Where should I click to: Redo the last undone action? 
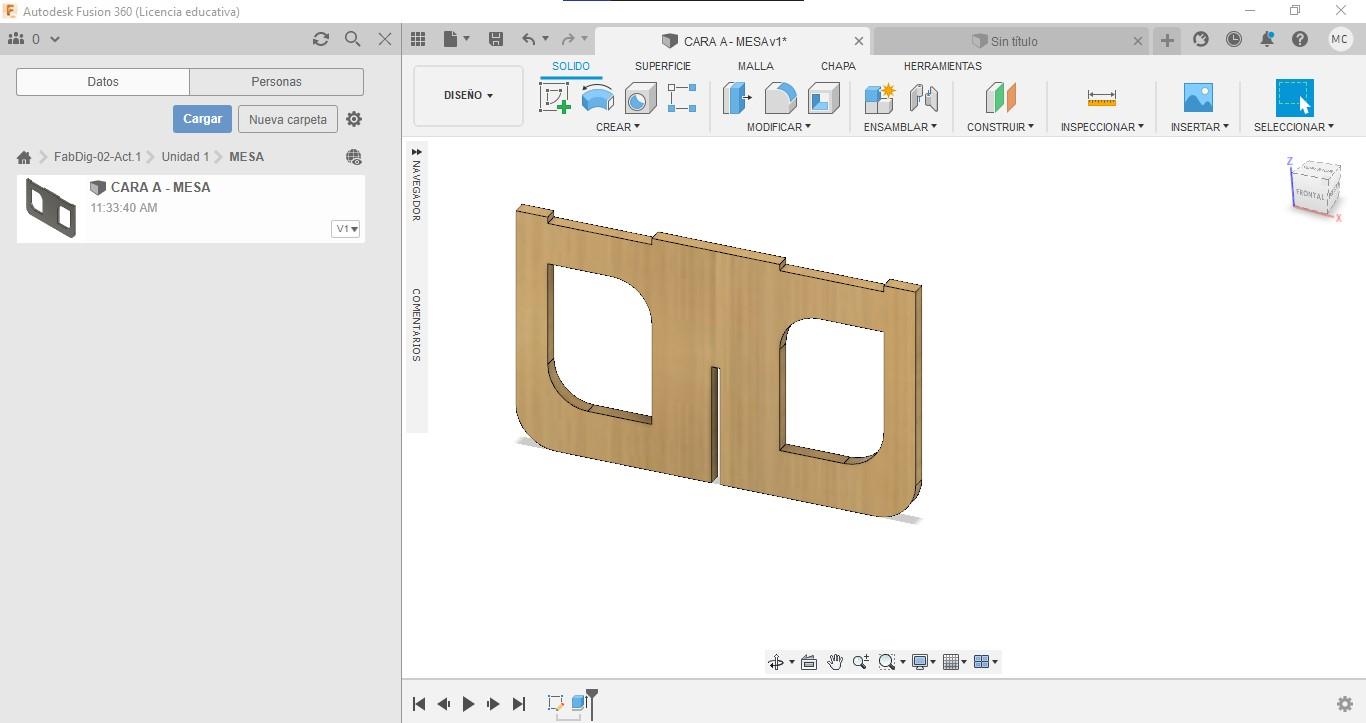568,39
